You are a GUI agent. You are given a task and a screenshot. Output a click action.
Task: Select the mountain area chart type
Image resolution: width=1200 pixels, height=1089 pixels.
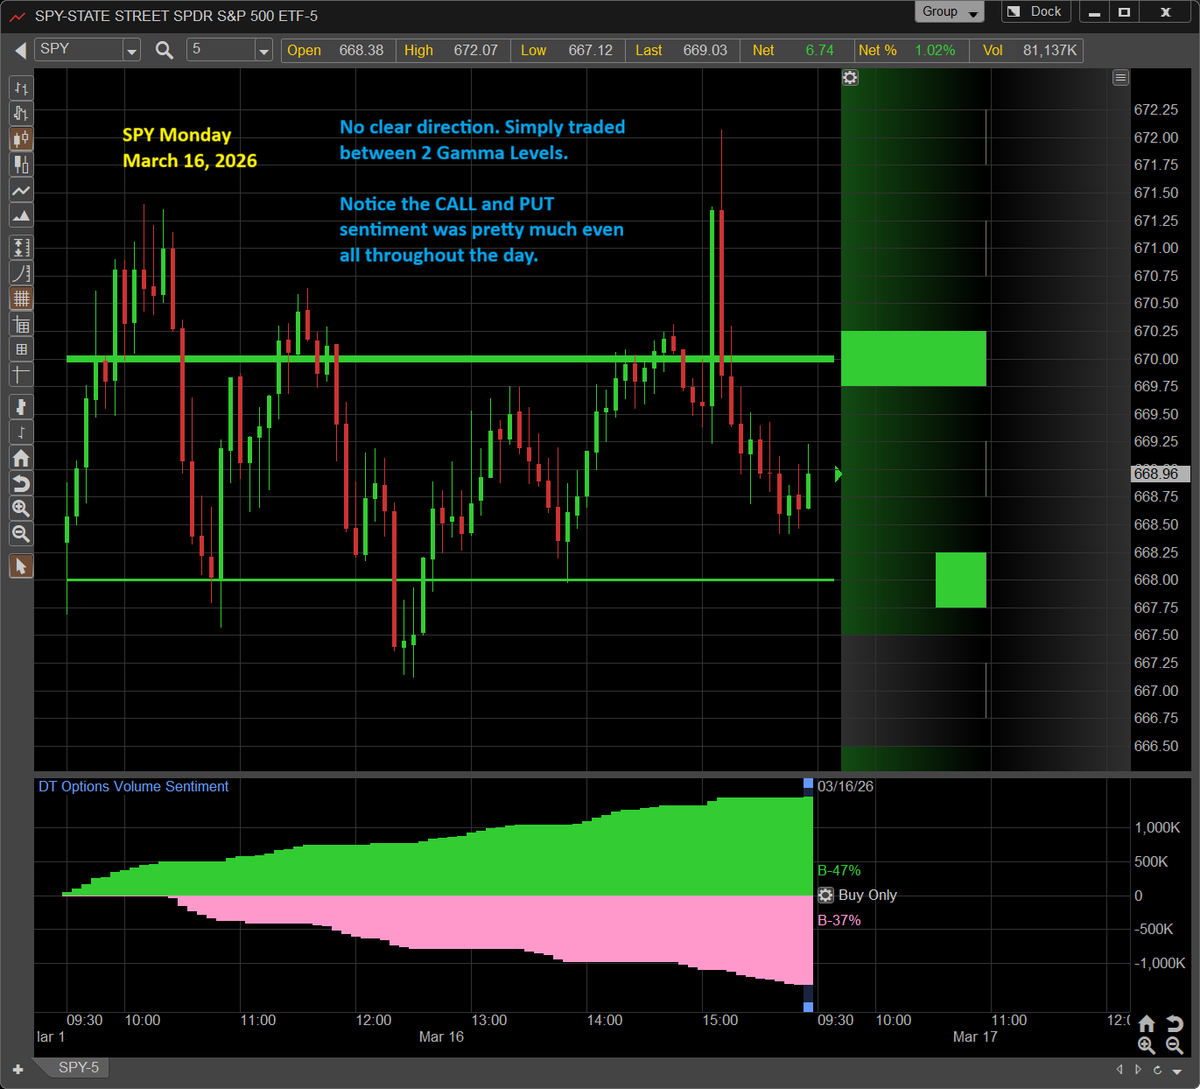20,215
